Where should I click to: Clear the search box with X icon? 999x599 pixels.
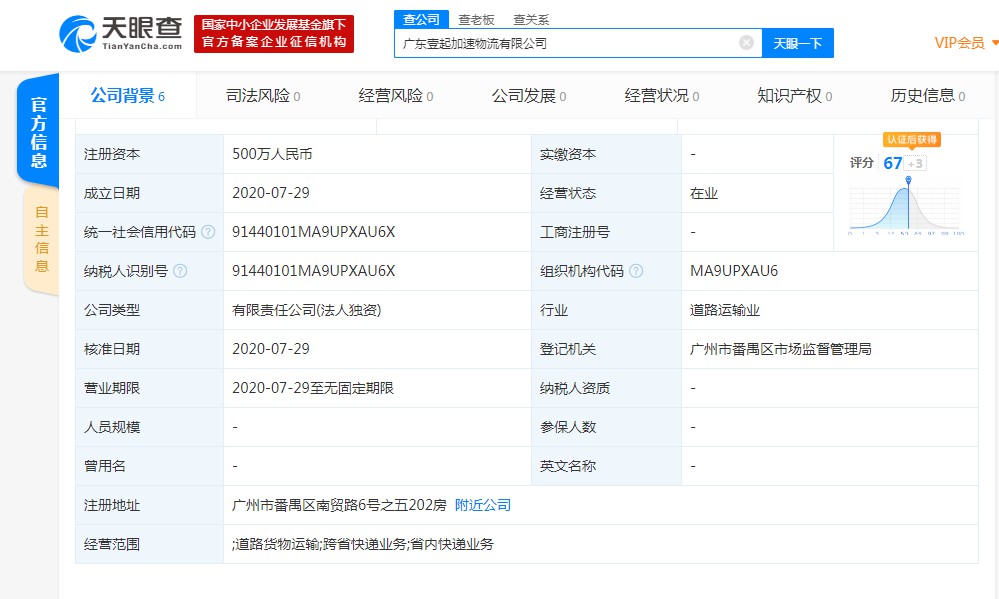pyautogui.click(x=746, y=43)
